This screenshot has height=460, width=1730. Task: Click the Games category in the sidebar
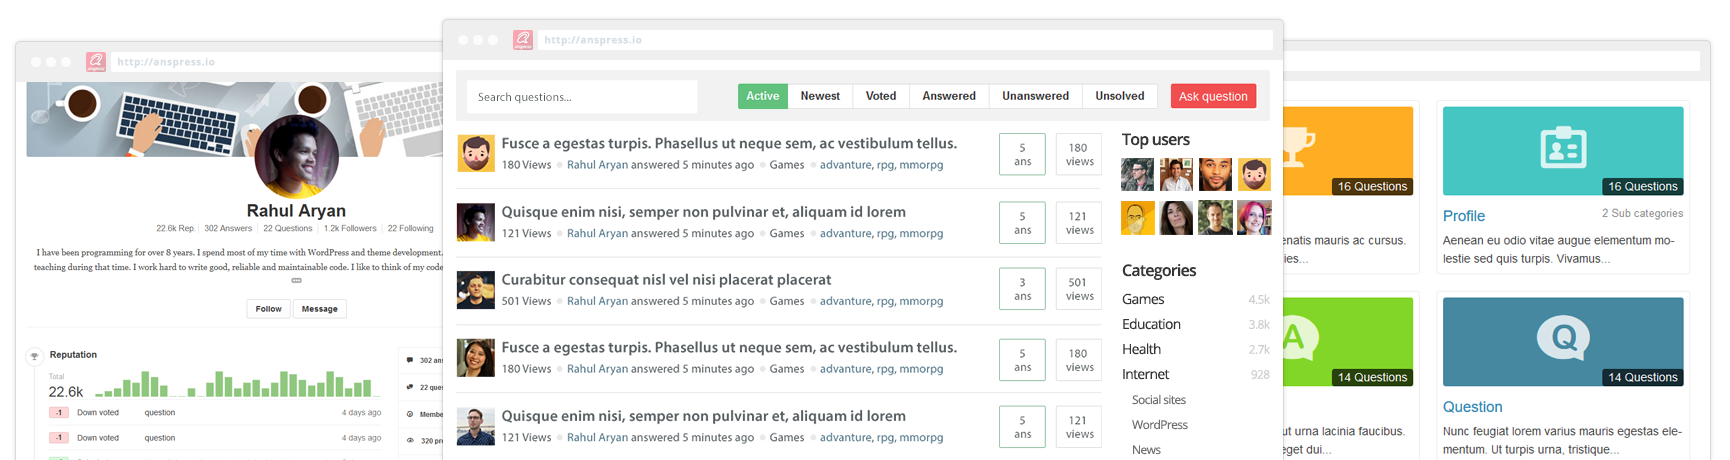point(1143,299)
